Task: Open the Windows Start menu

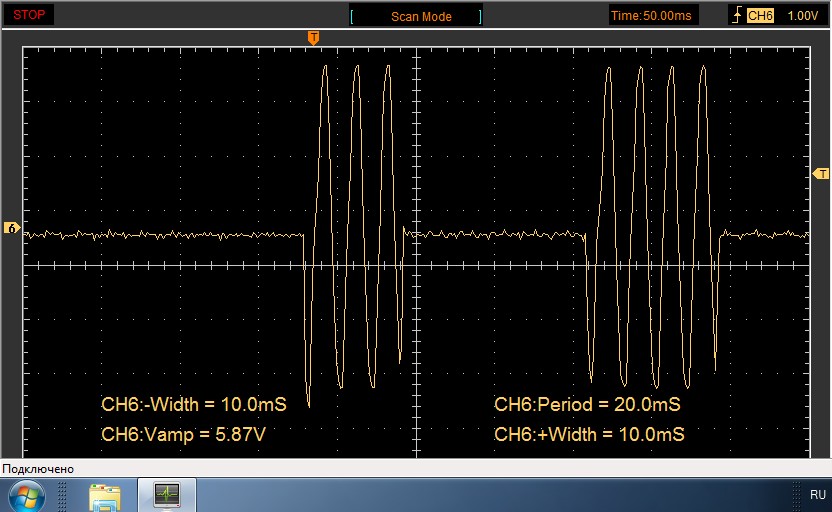Action: coord(27,494)
